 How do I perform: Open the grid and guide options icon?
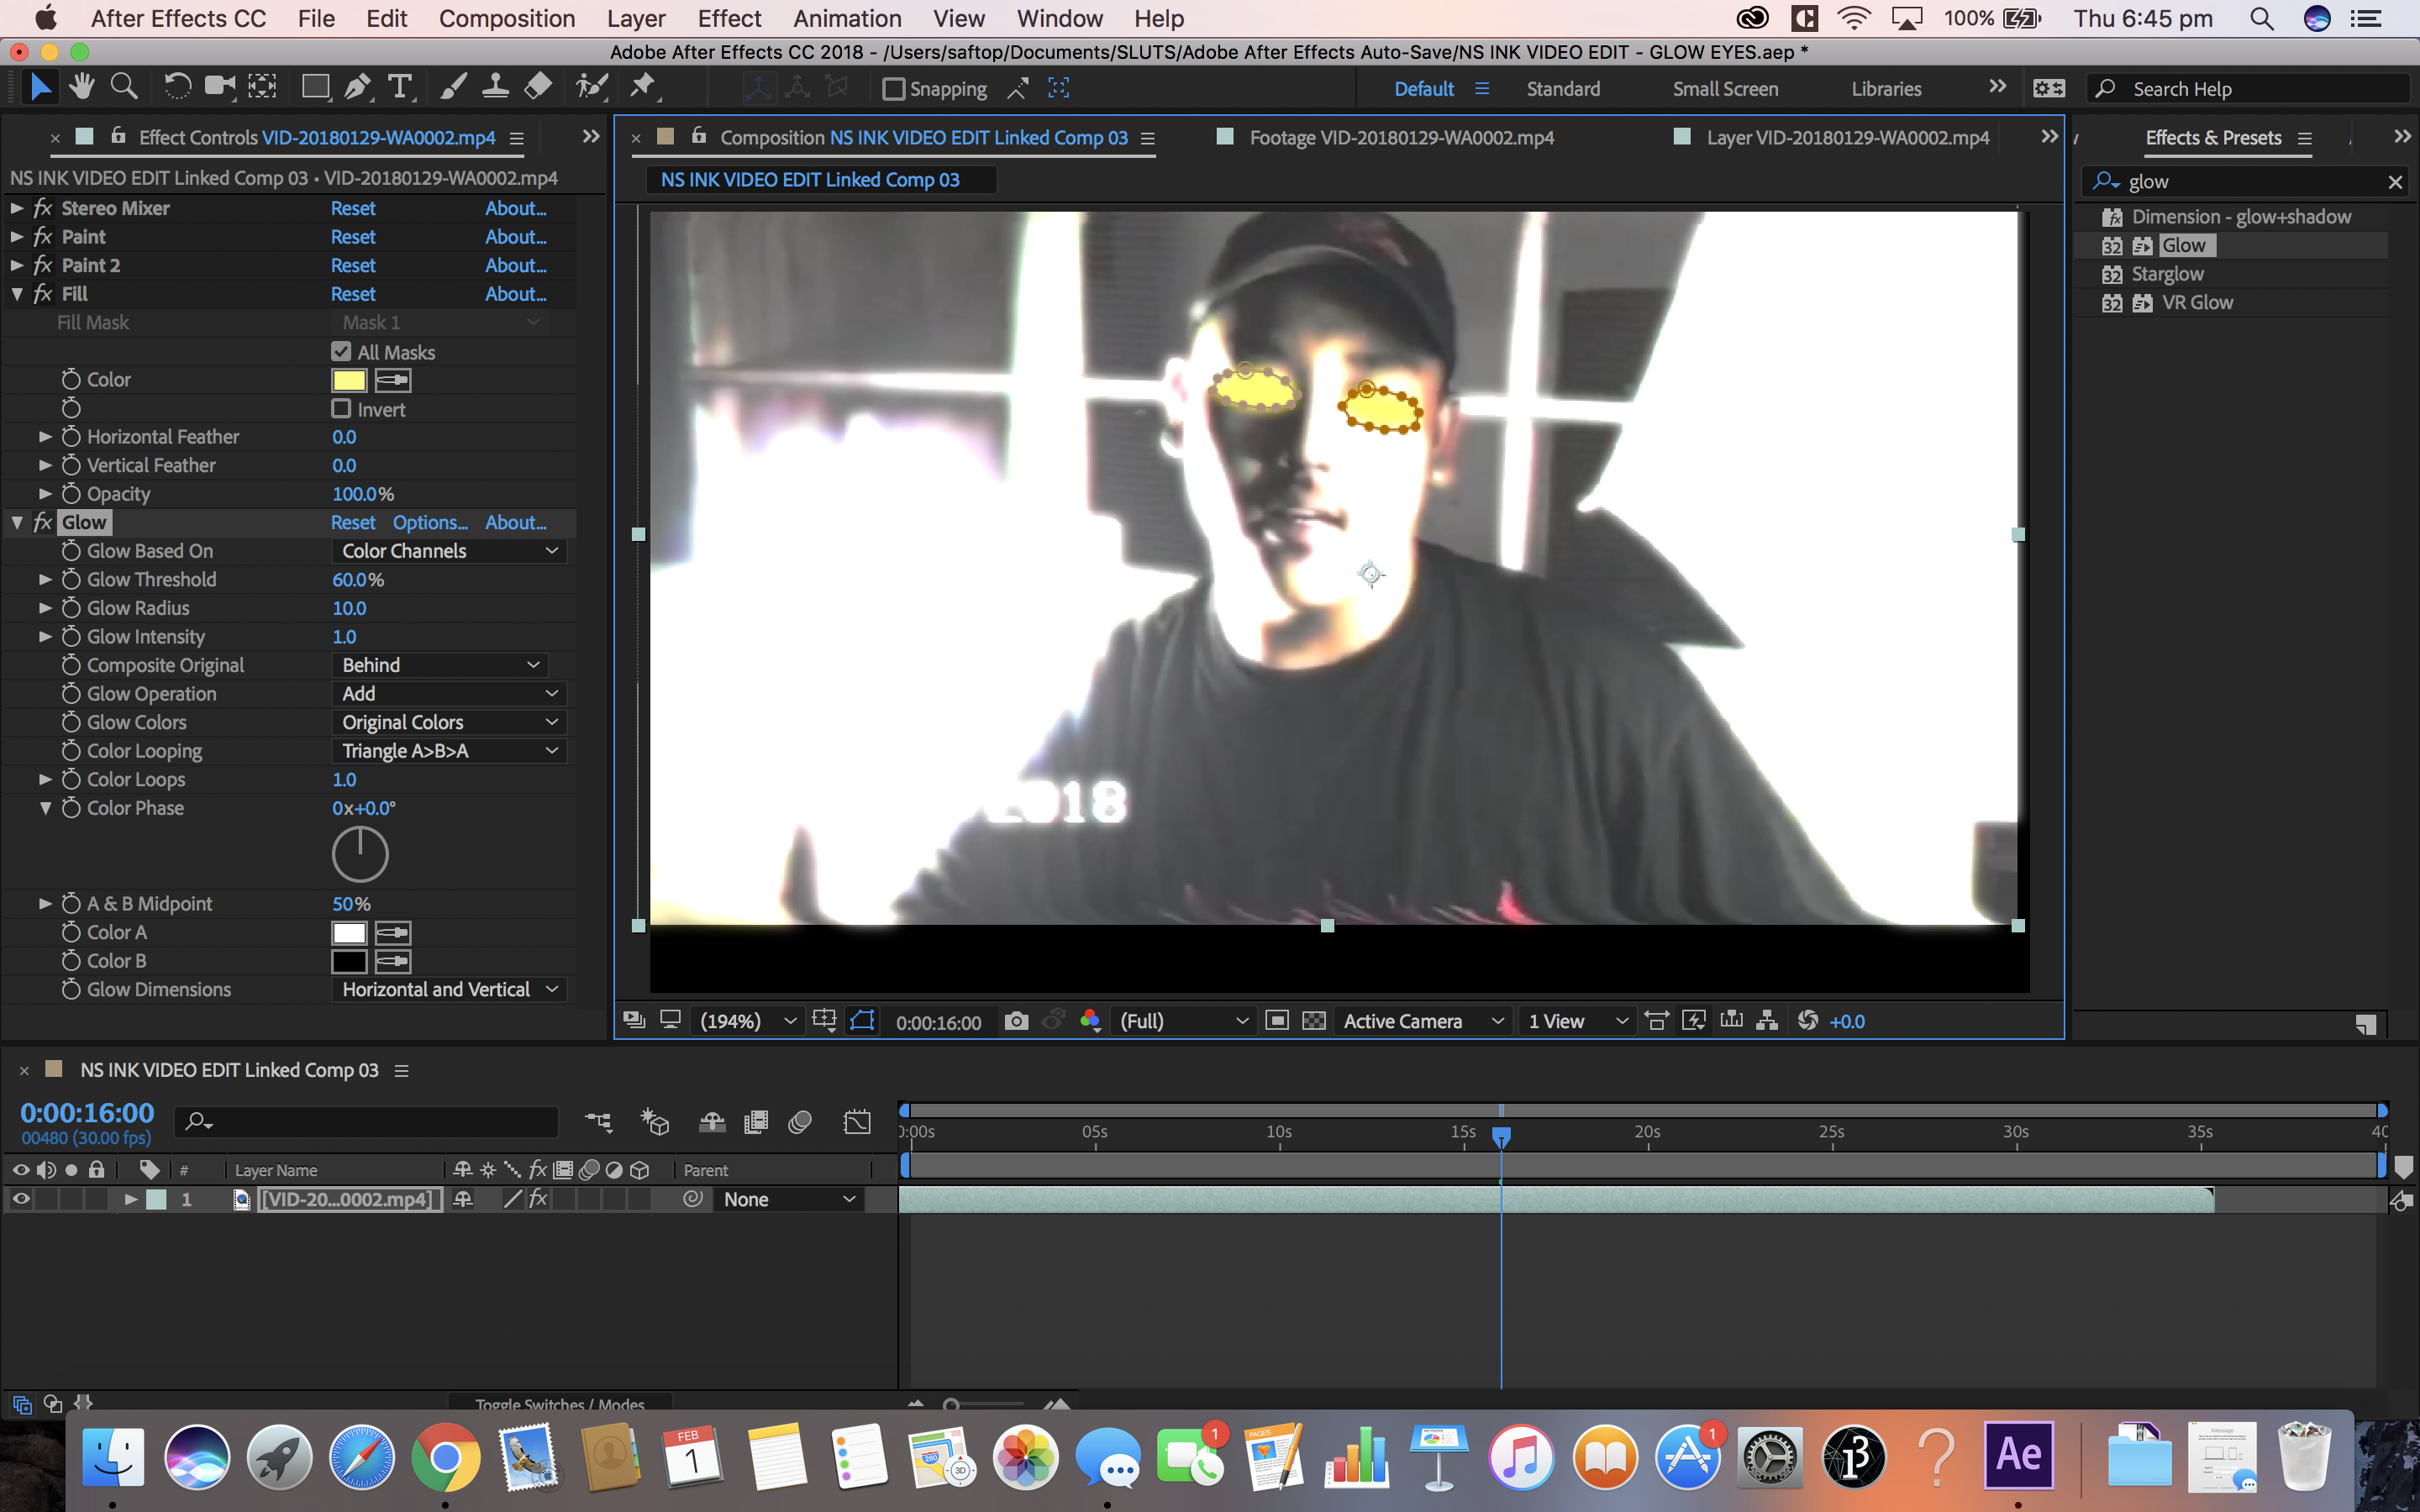click(824, 1021)
